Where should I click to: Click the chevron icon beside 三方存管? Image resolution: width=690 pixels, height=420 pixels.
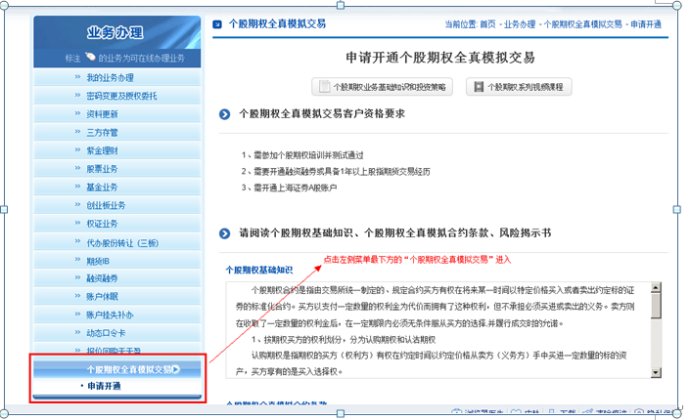point(77,132)
